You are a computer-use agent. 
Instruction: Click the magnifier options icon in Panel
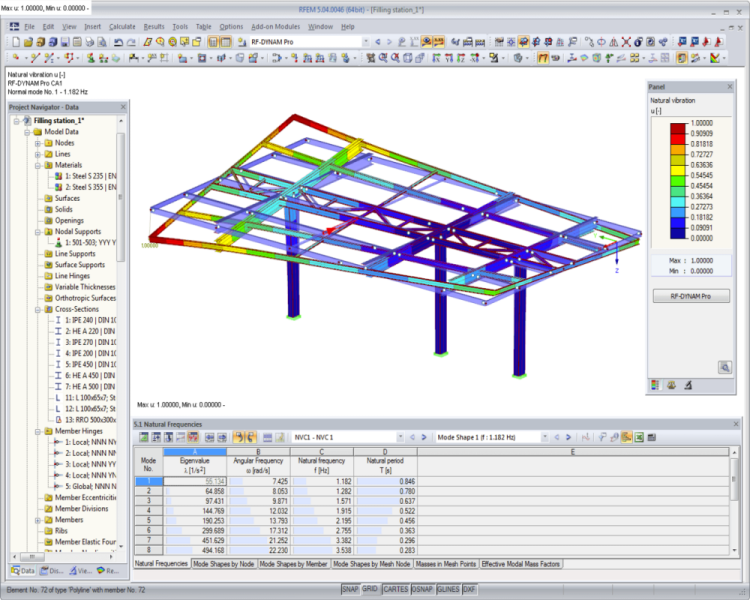pyautogui.click(x=724, y=367)
